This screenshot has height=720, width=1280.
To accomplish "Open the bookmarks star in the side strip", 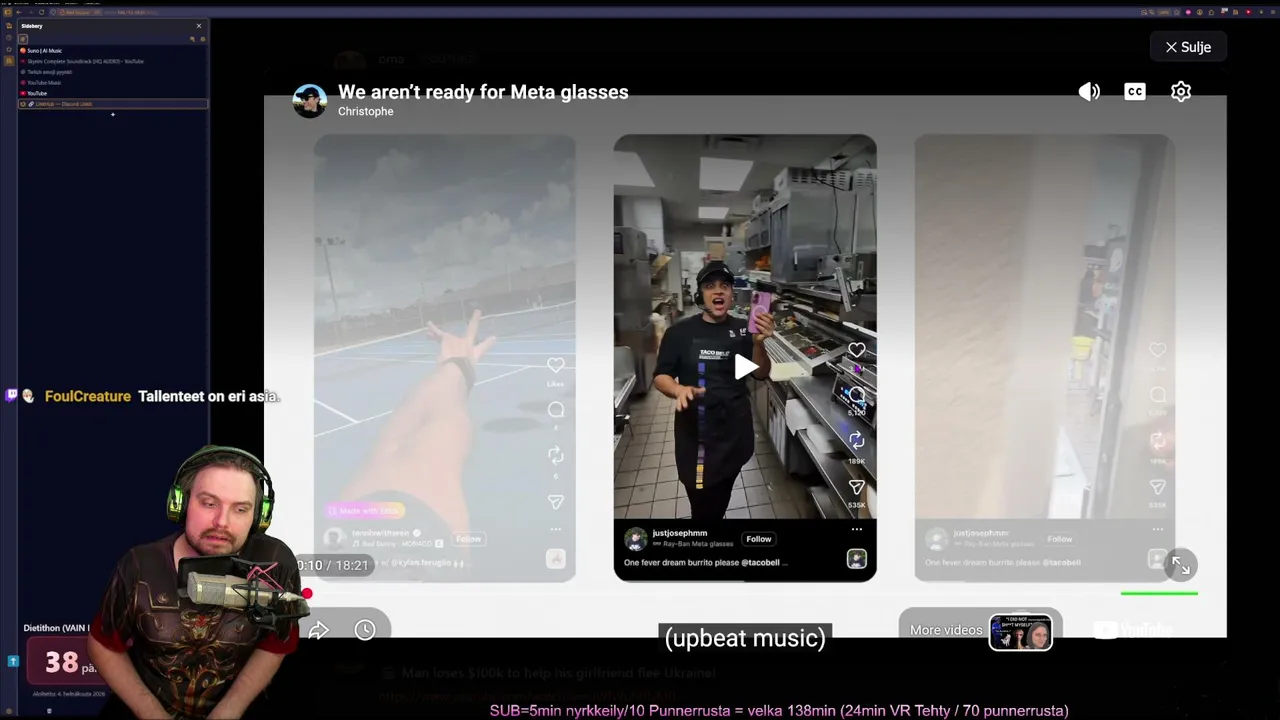I will (9, 50).
